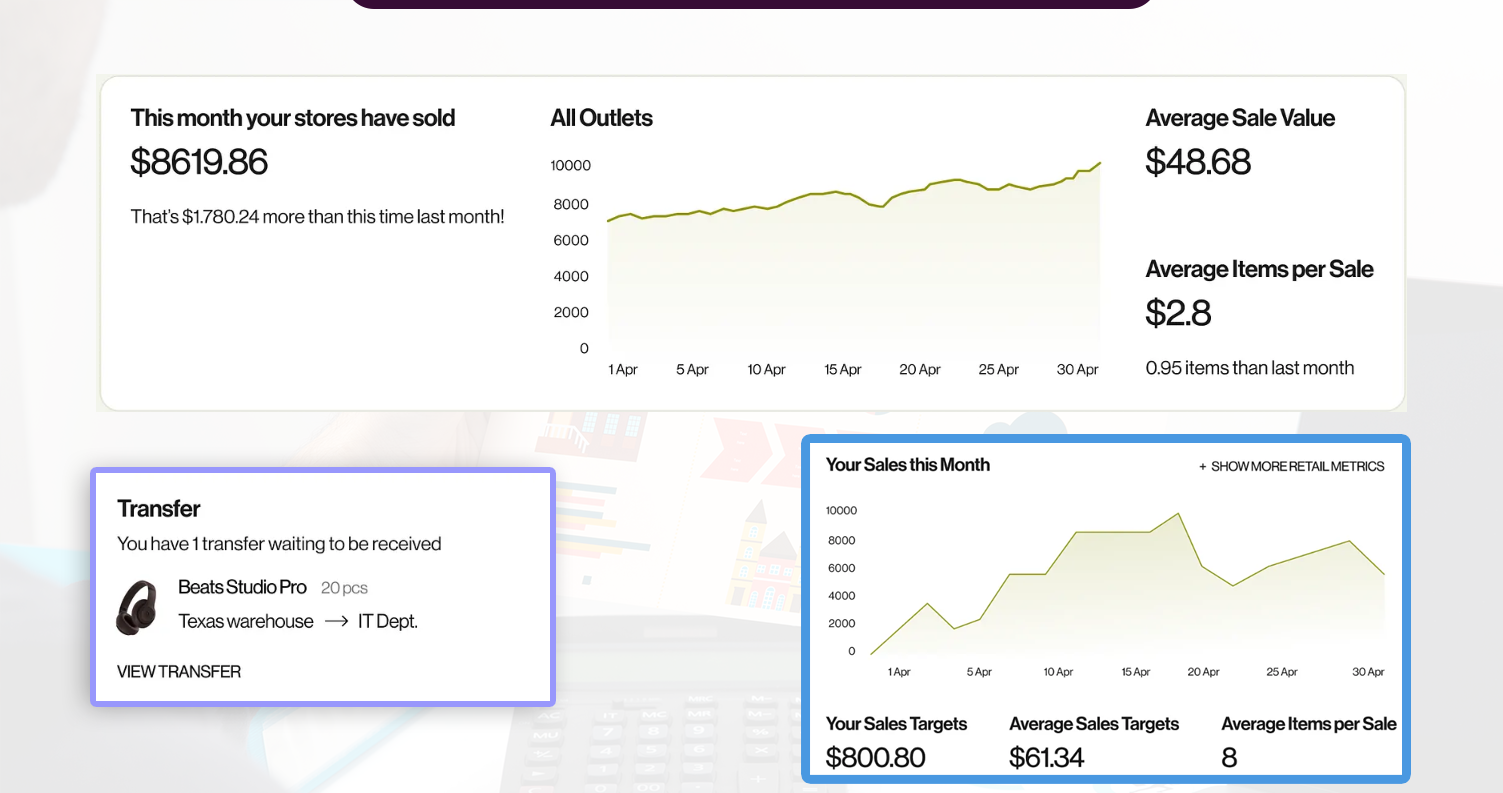Click the "1 Apr" label on the All Outlets chart
The height and width of the screenshot is (793, 1503).
point(622,369)
